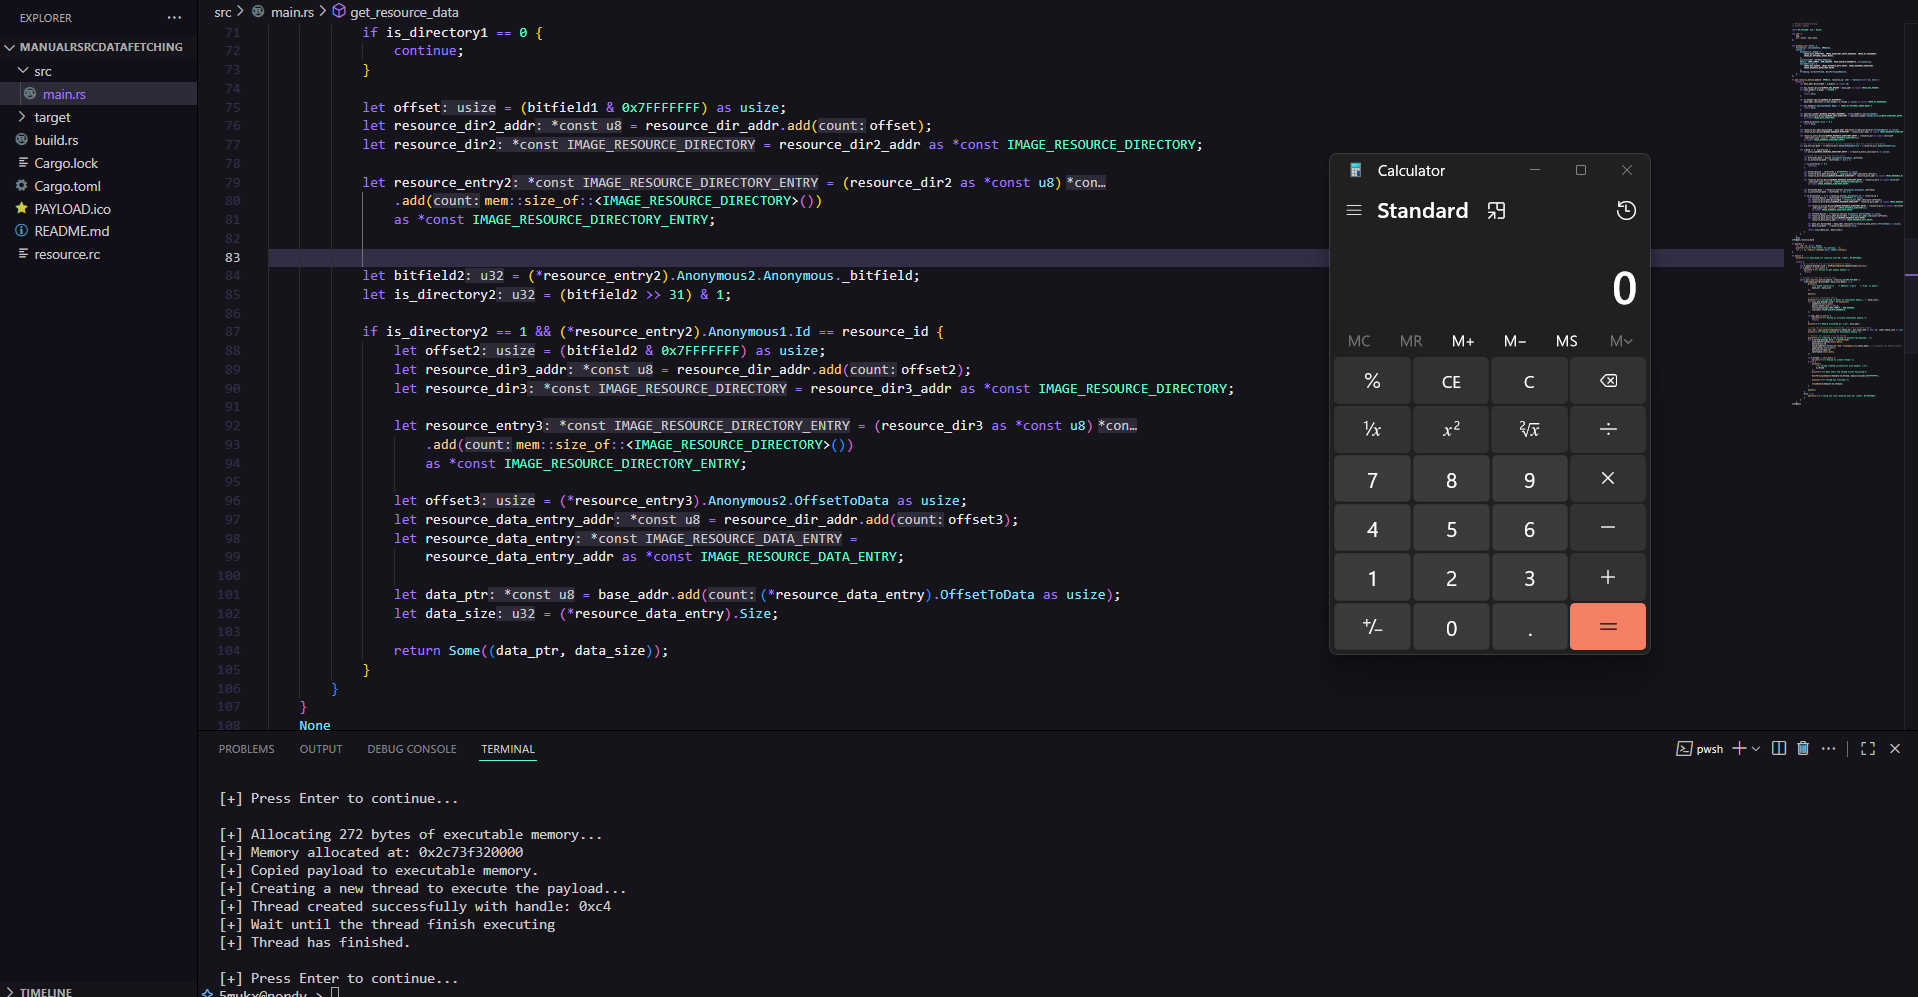The height and width of the screenshot is (997, 1918).
Task: Click the Standard mode title in Calculator
Action: tap(1422, 211)
